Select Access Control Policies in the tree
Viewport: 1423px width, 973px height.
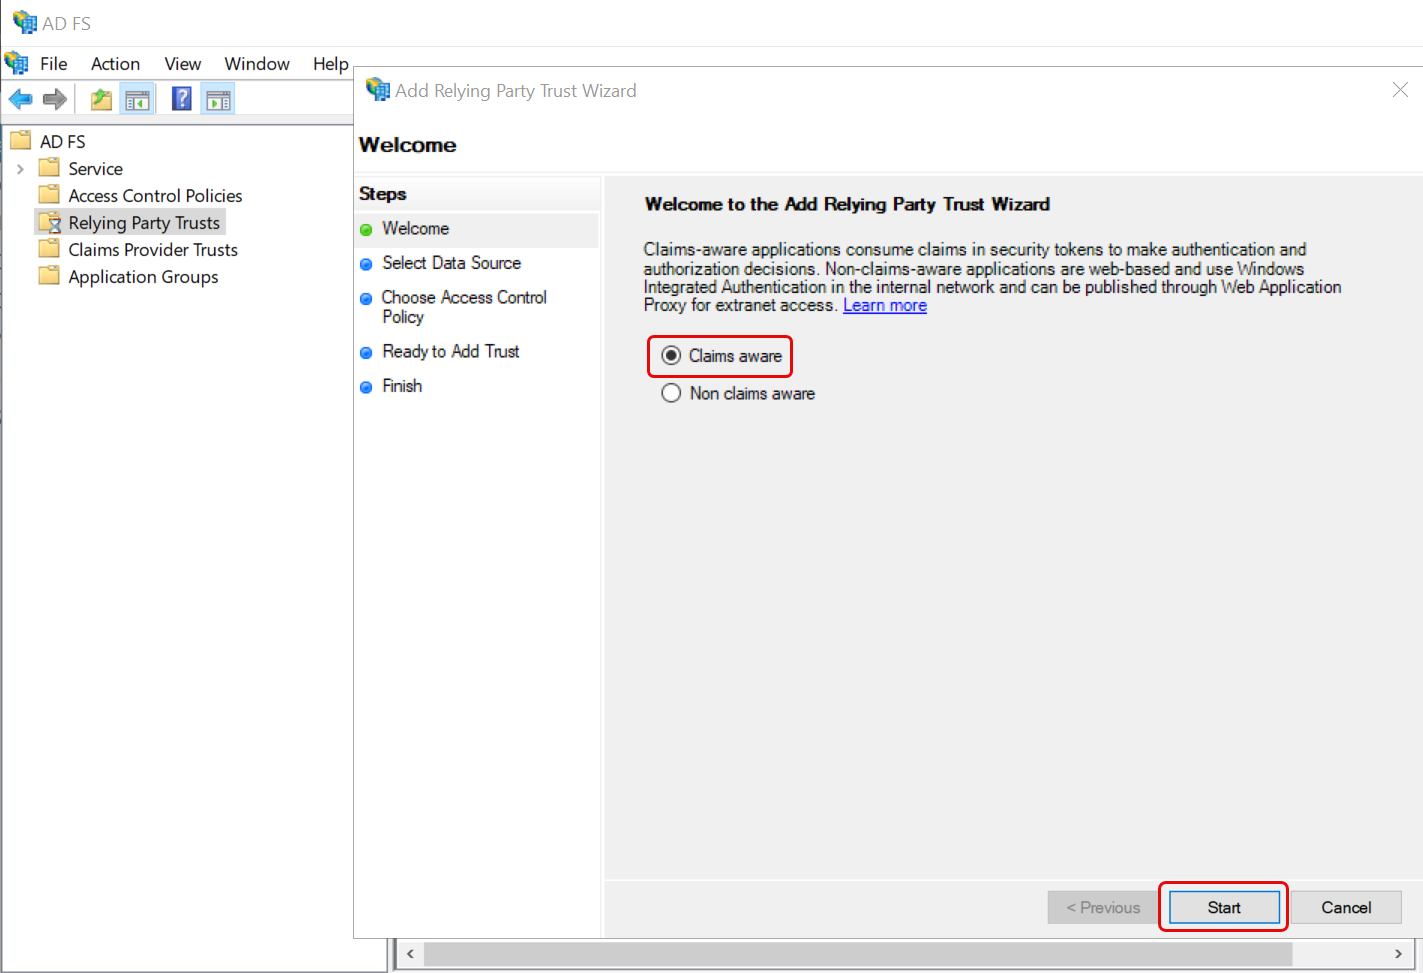(x=155, y=196)
